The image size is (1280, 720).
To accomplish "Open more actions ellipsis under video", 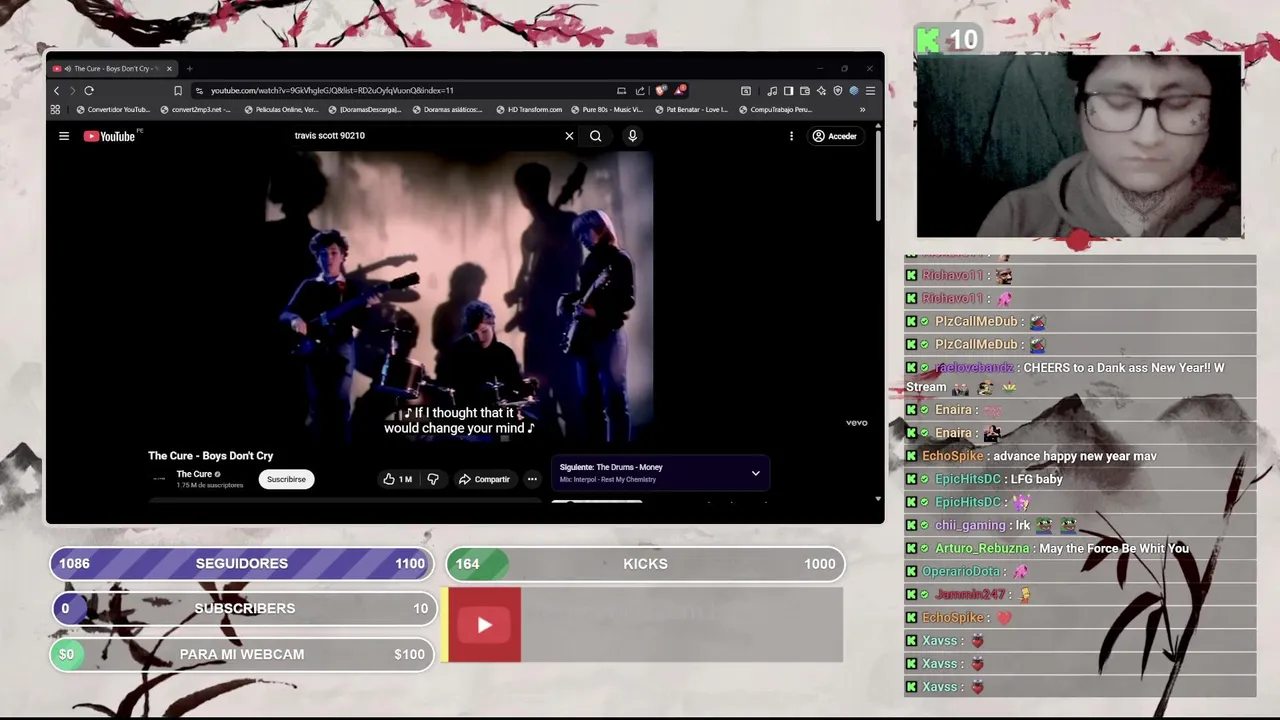I will [x=532, y=479].
